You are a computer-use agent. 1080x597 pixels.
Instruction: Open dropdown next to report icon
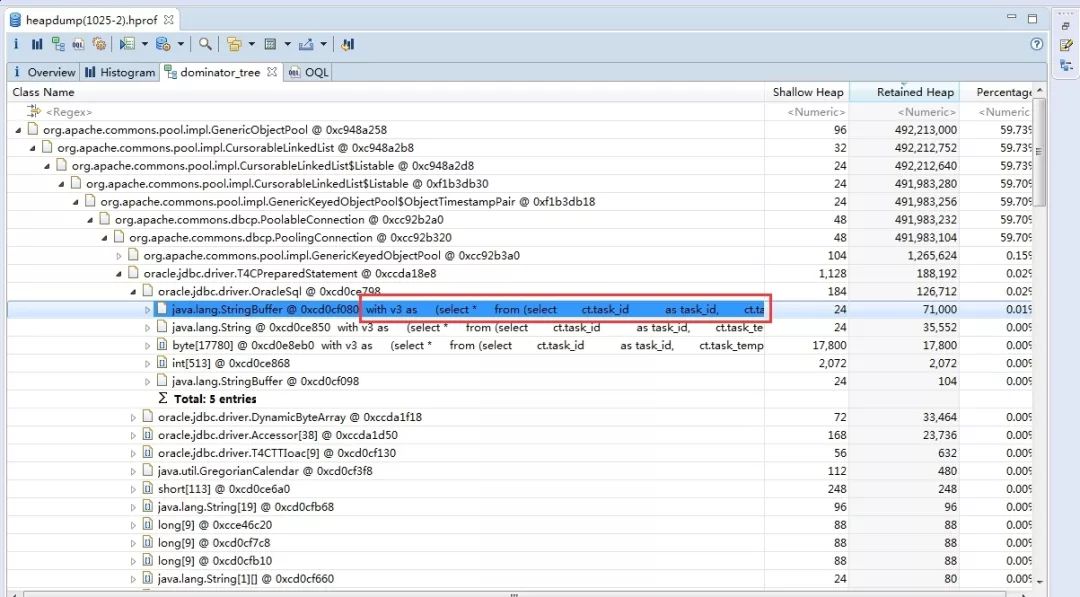click(145, 44)
